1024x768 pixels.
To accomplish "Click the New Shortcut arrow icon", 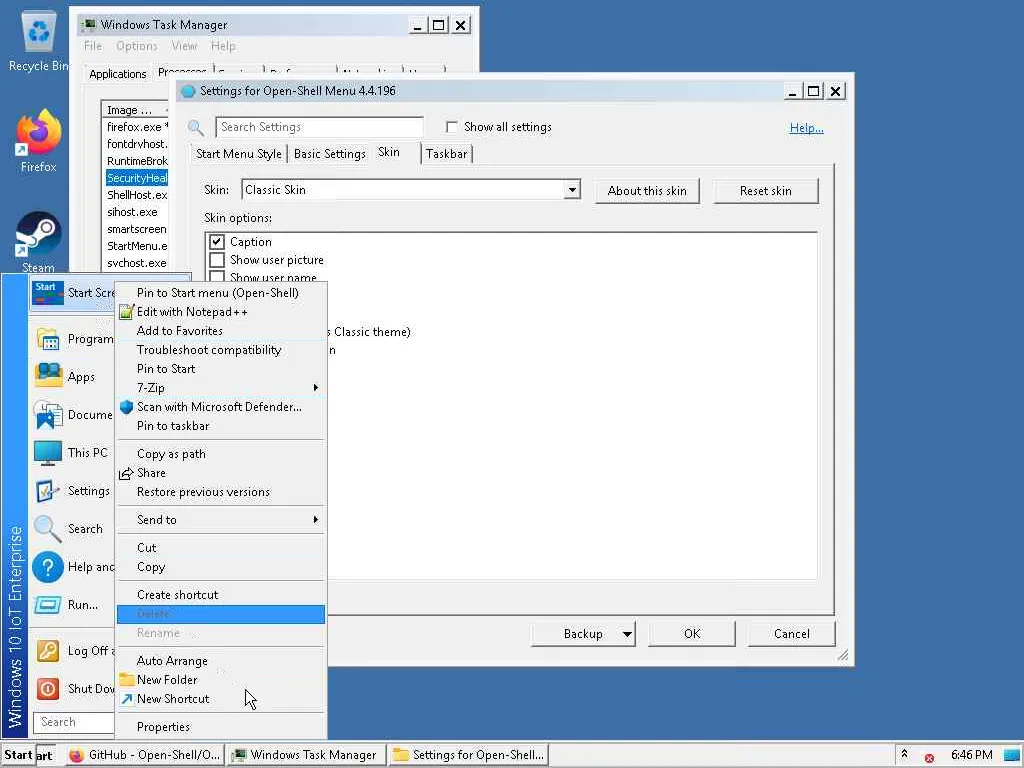I will click(x=127, y=699).
